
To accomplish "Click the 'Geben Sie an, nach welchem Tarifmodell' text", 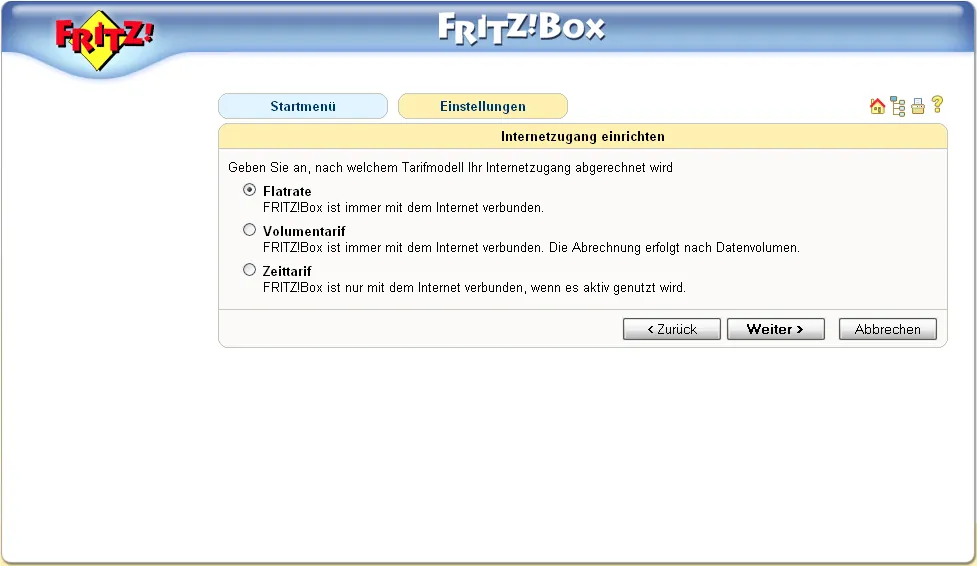I will 346,168.
